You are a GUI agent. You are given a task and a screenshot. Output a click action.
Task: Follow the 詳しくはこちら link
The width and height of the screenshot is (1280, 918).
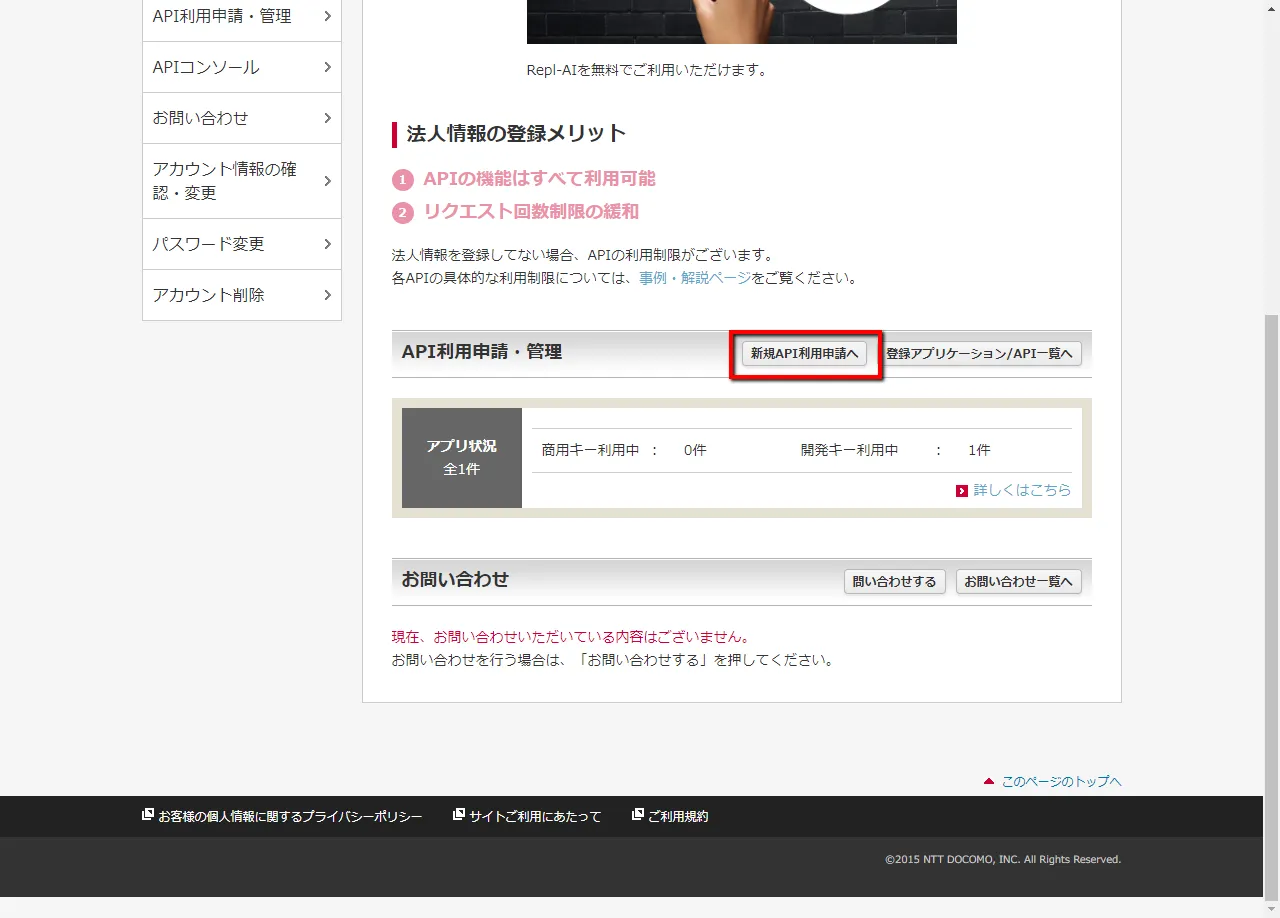[1022, 490]
